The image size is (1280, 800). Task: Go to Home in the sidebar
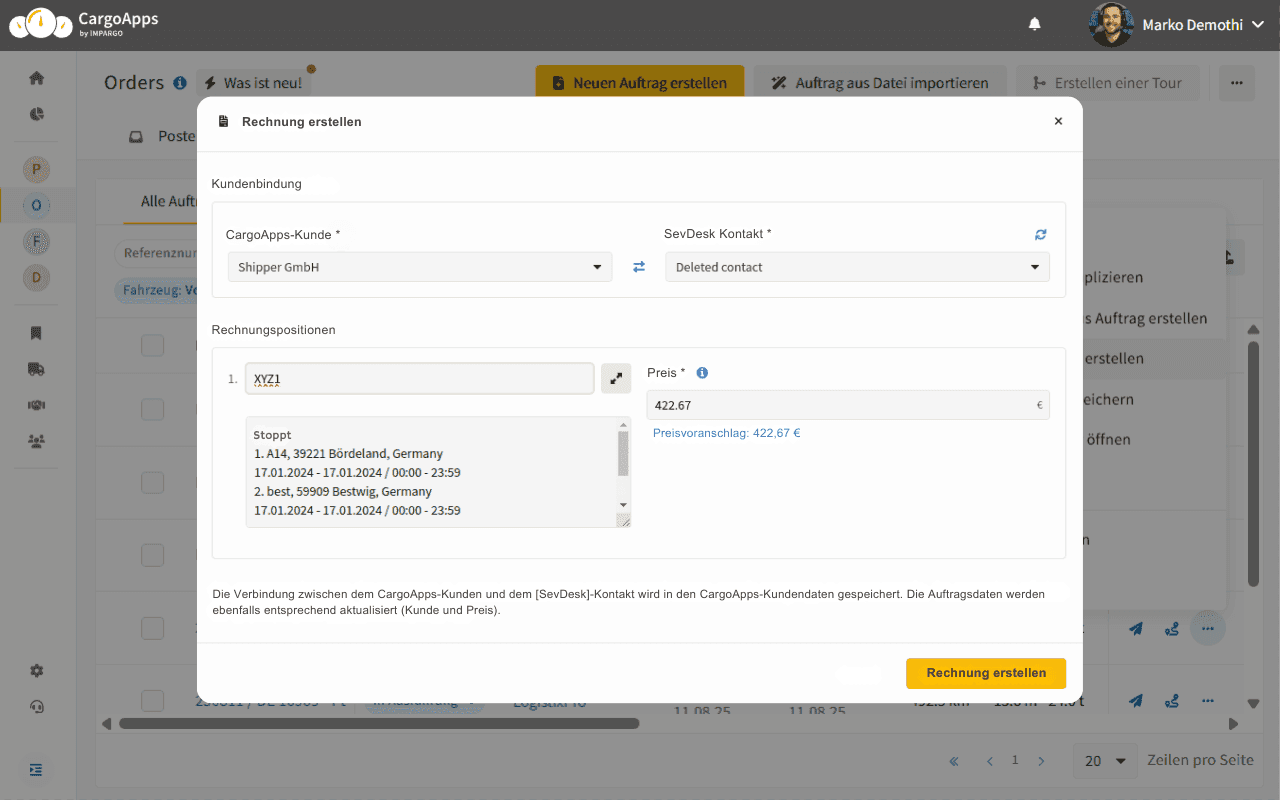[37, 78]
